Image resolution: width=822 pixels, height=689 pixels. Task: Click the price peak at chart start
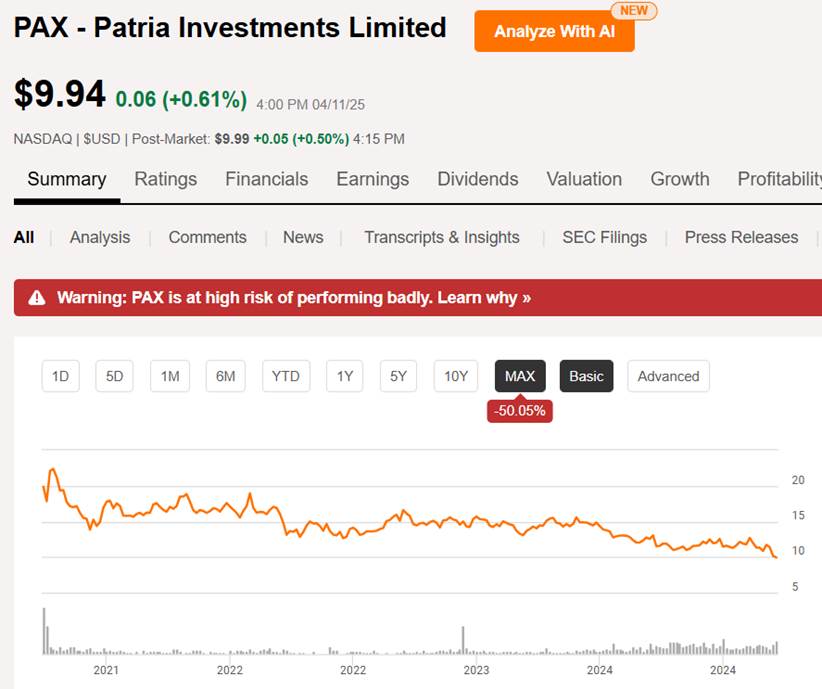pyautogui.click(x=52, y=470)
